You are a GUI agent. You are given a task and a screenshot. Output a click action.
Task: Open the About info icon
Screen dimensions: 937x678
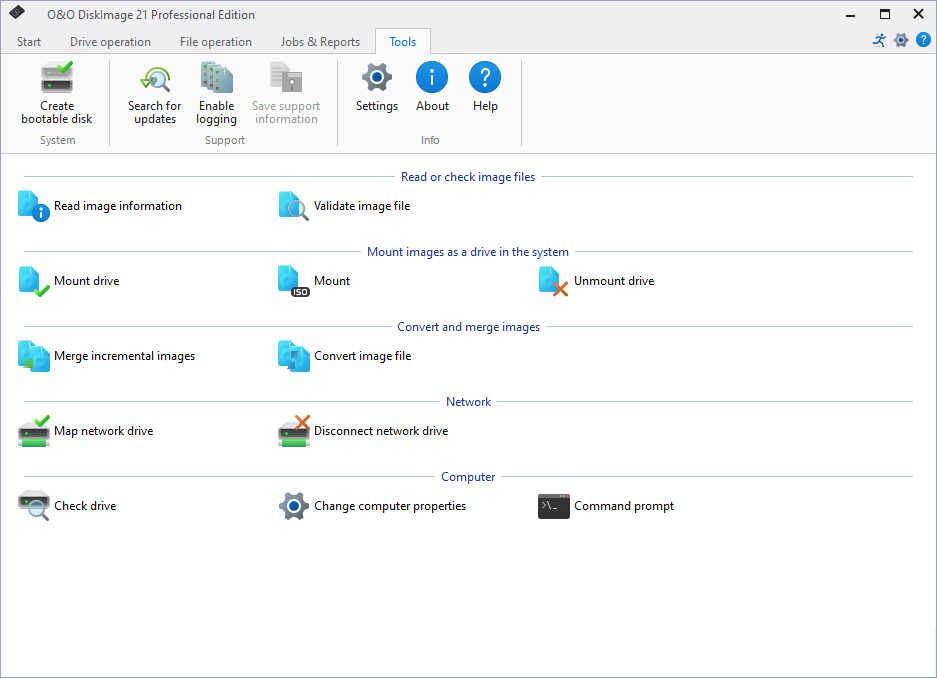[432, 78]
